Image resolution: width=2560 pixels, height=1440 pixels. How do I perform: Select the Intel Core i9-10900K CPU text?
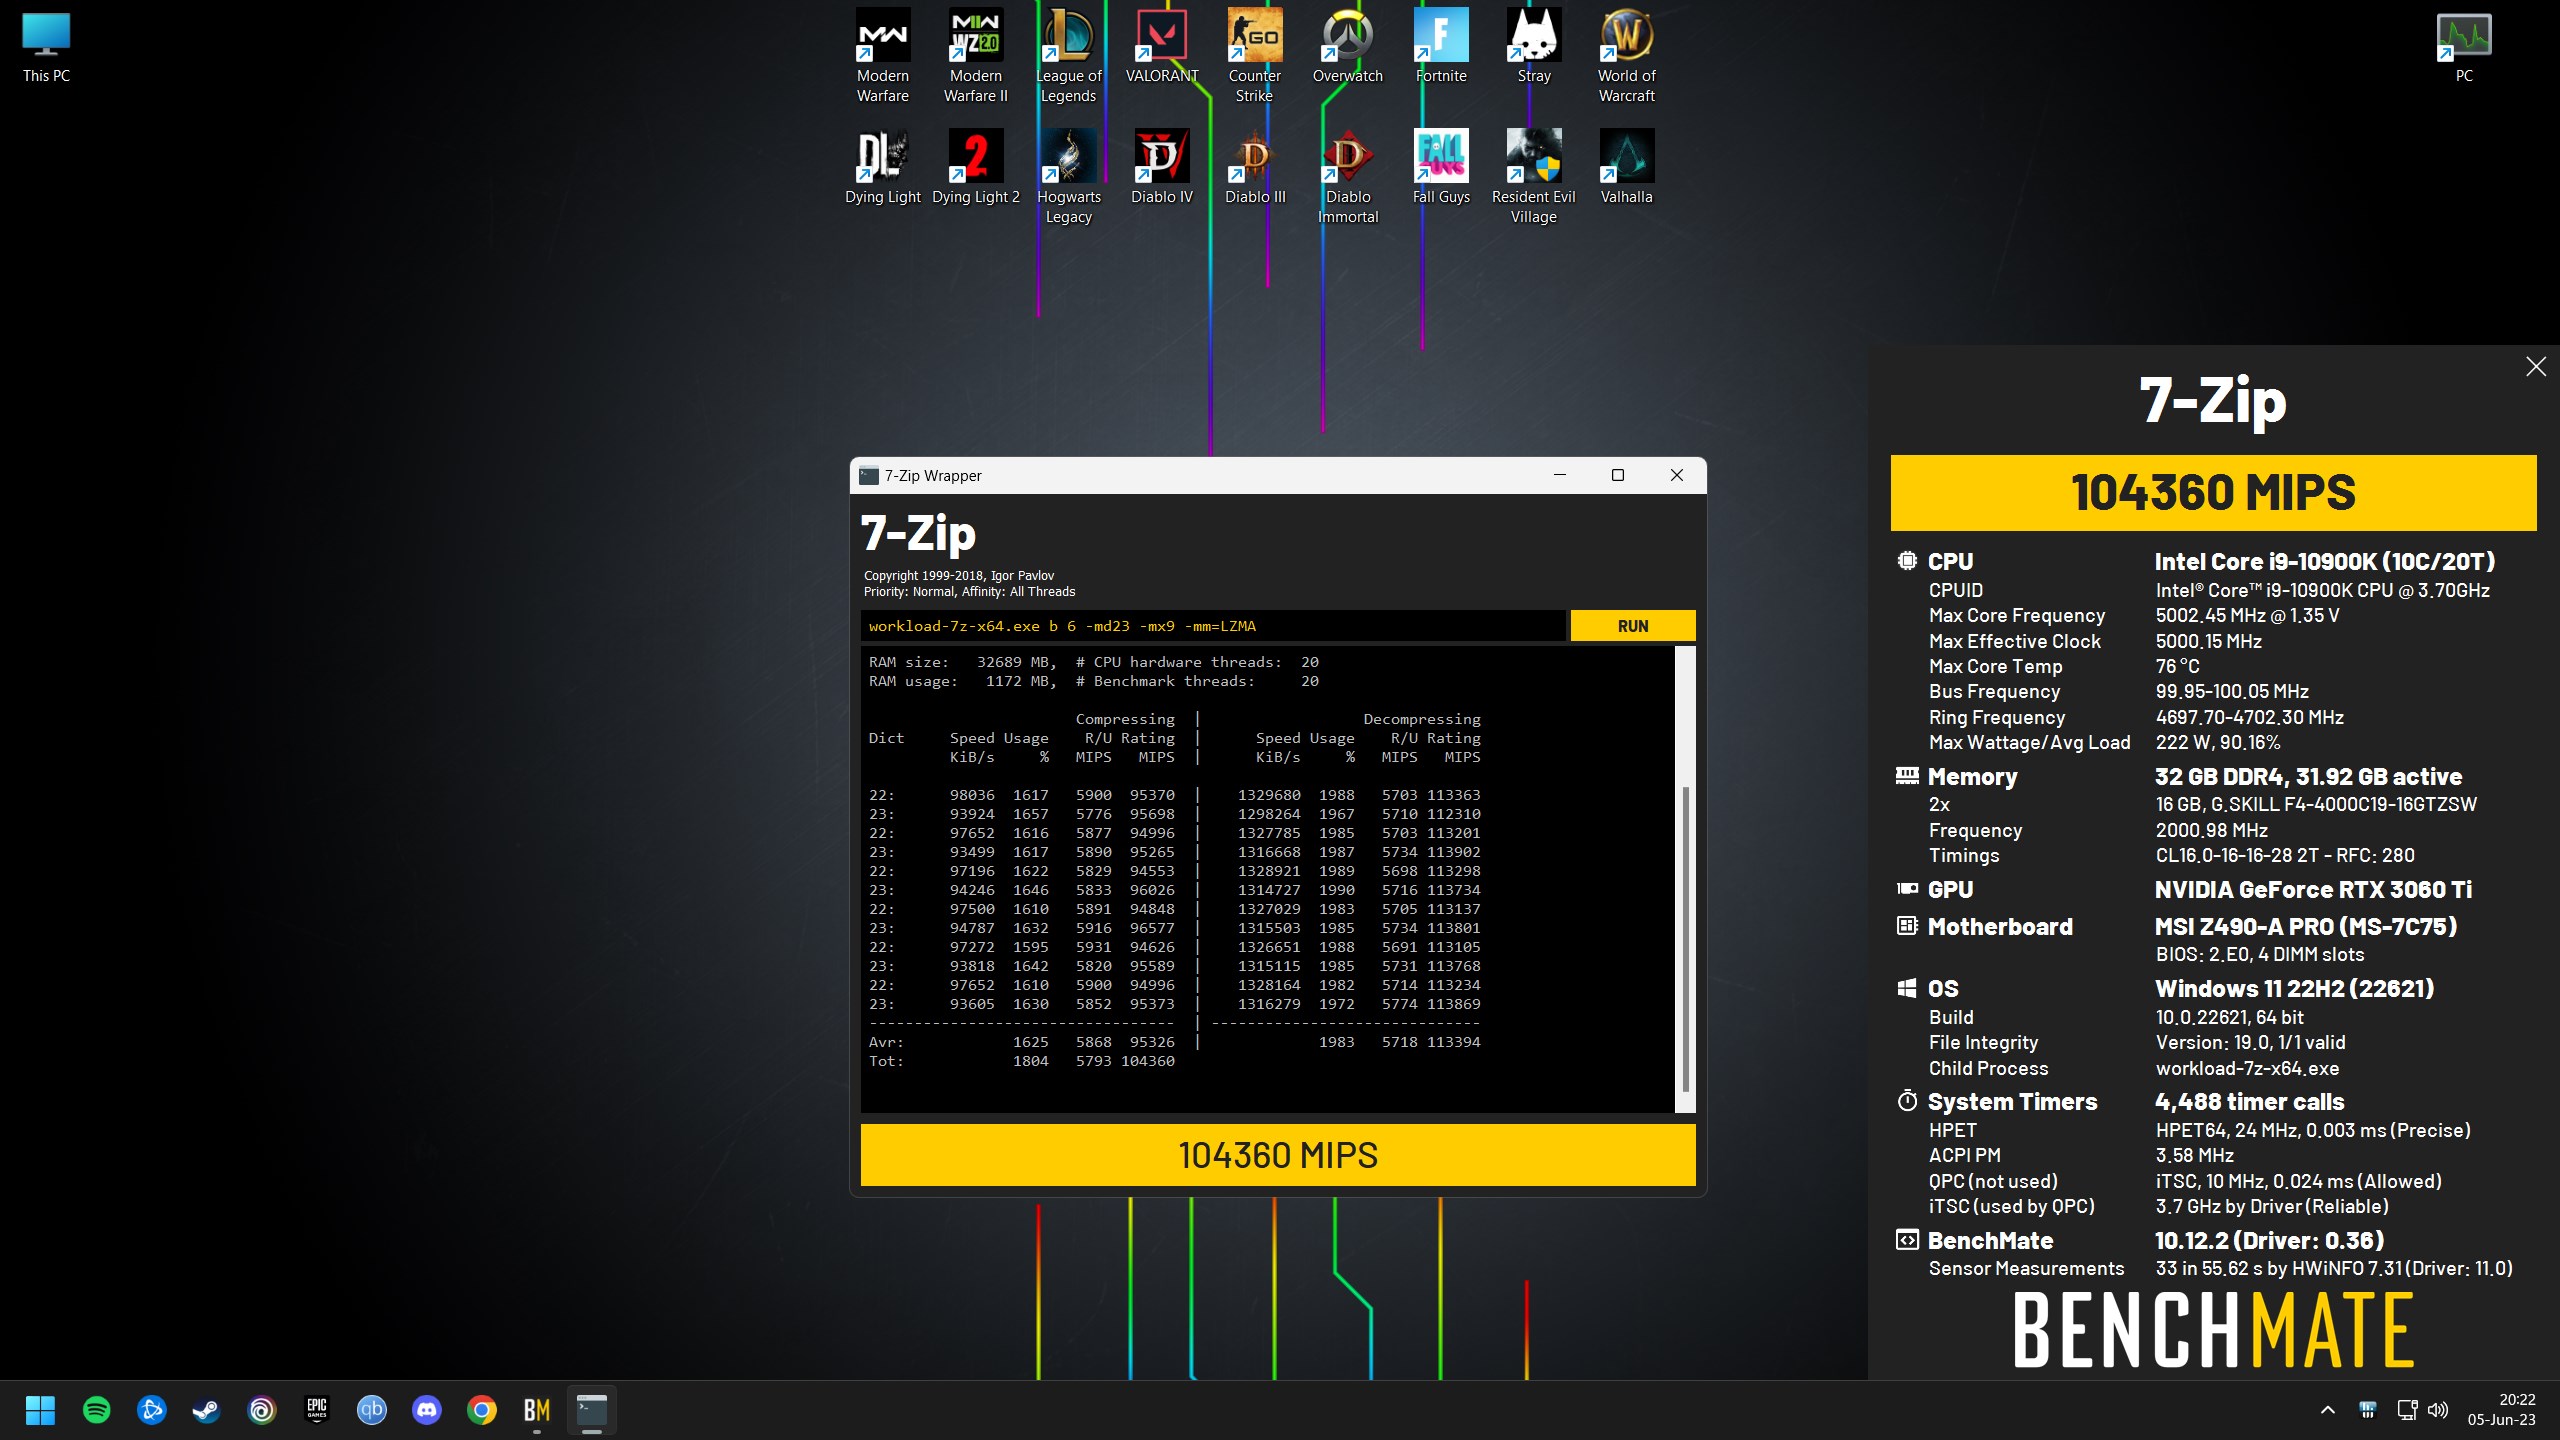pos(2324,562)
